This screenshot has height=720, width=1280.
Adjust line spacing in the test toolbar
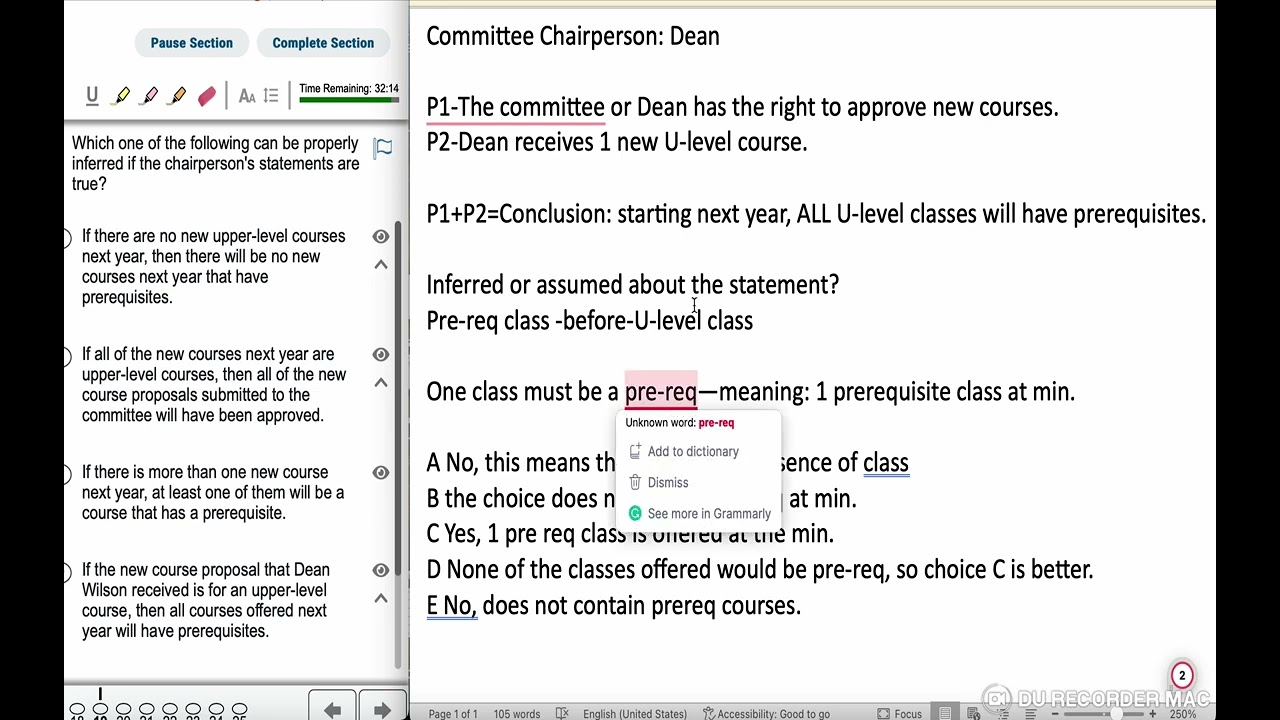(271, 96)
